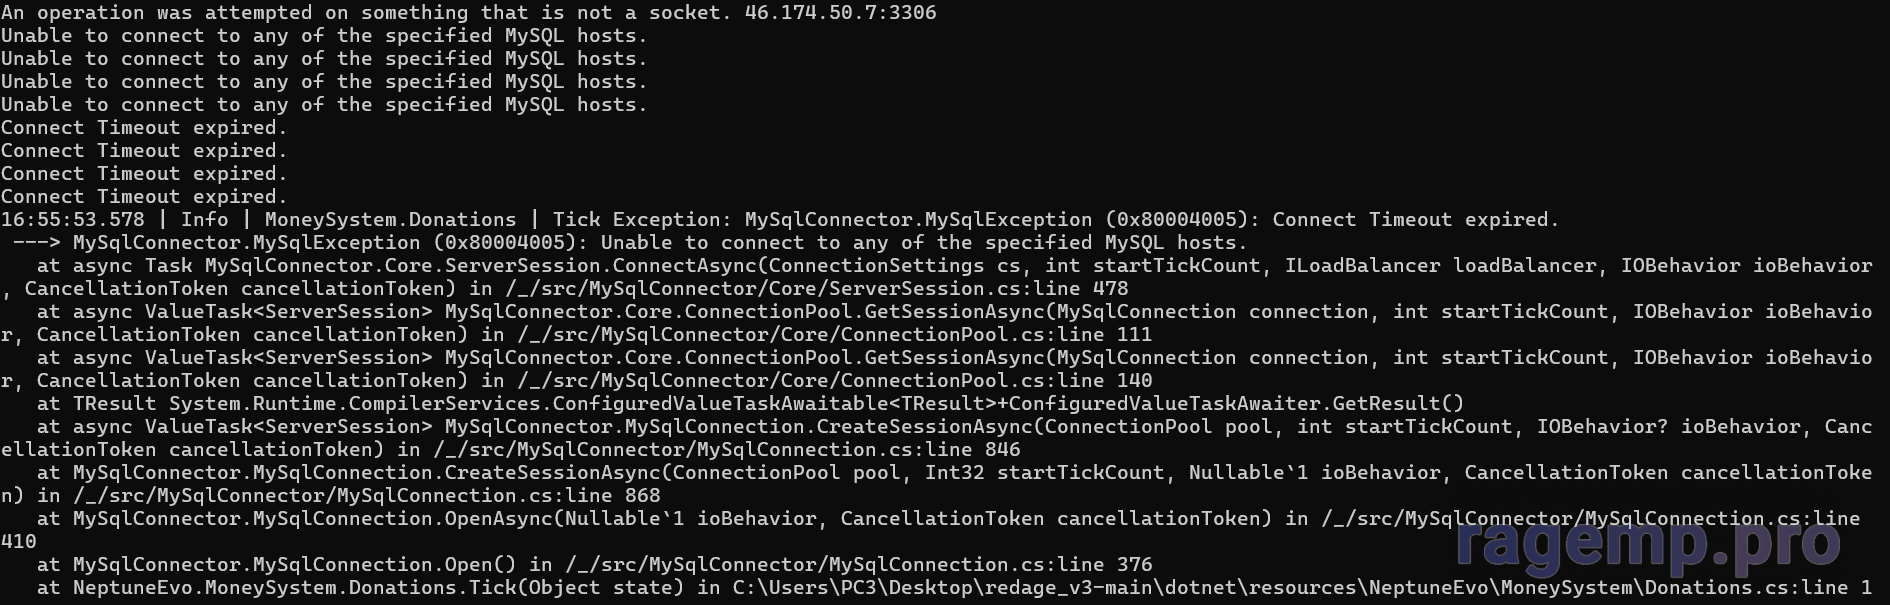Click the wrapped line number 410

(19, 542)
